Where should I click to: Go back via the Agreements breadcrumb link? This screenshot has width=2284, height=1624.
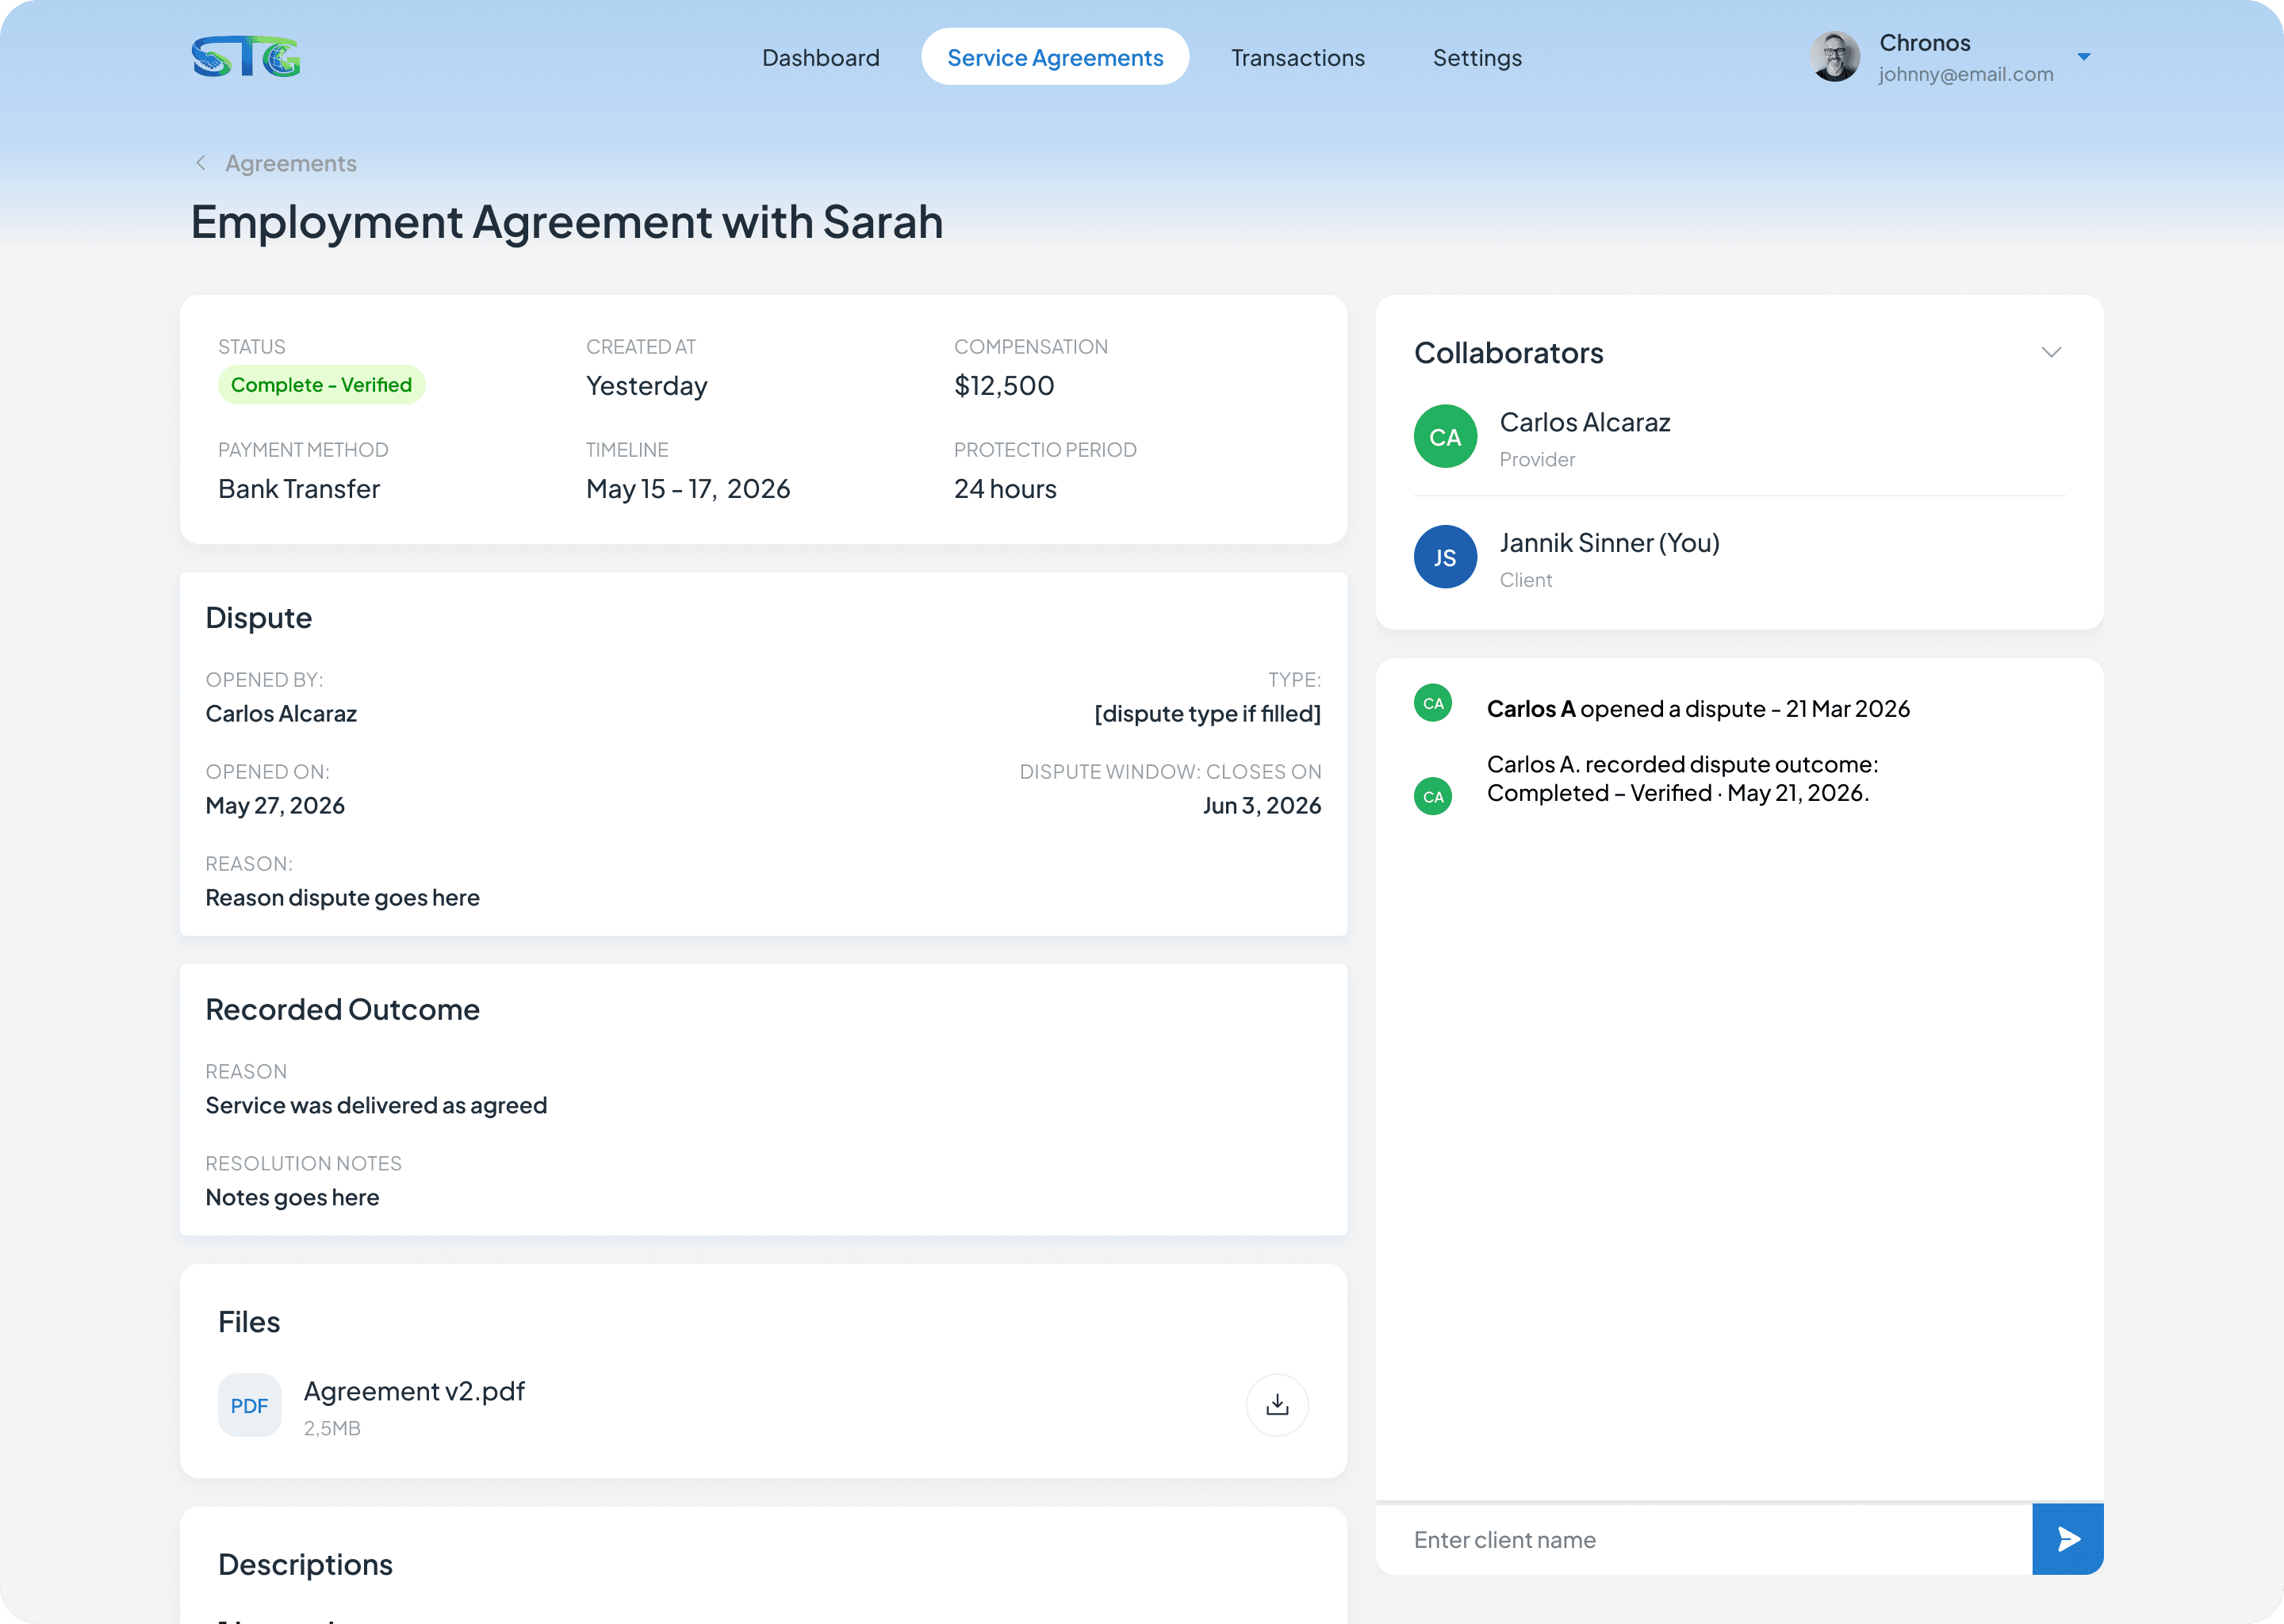[290, 163]
